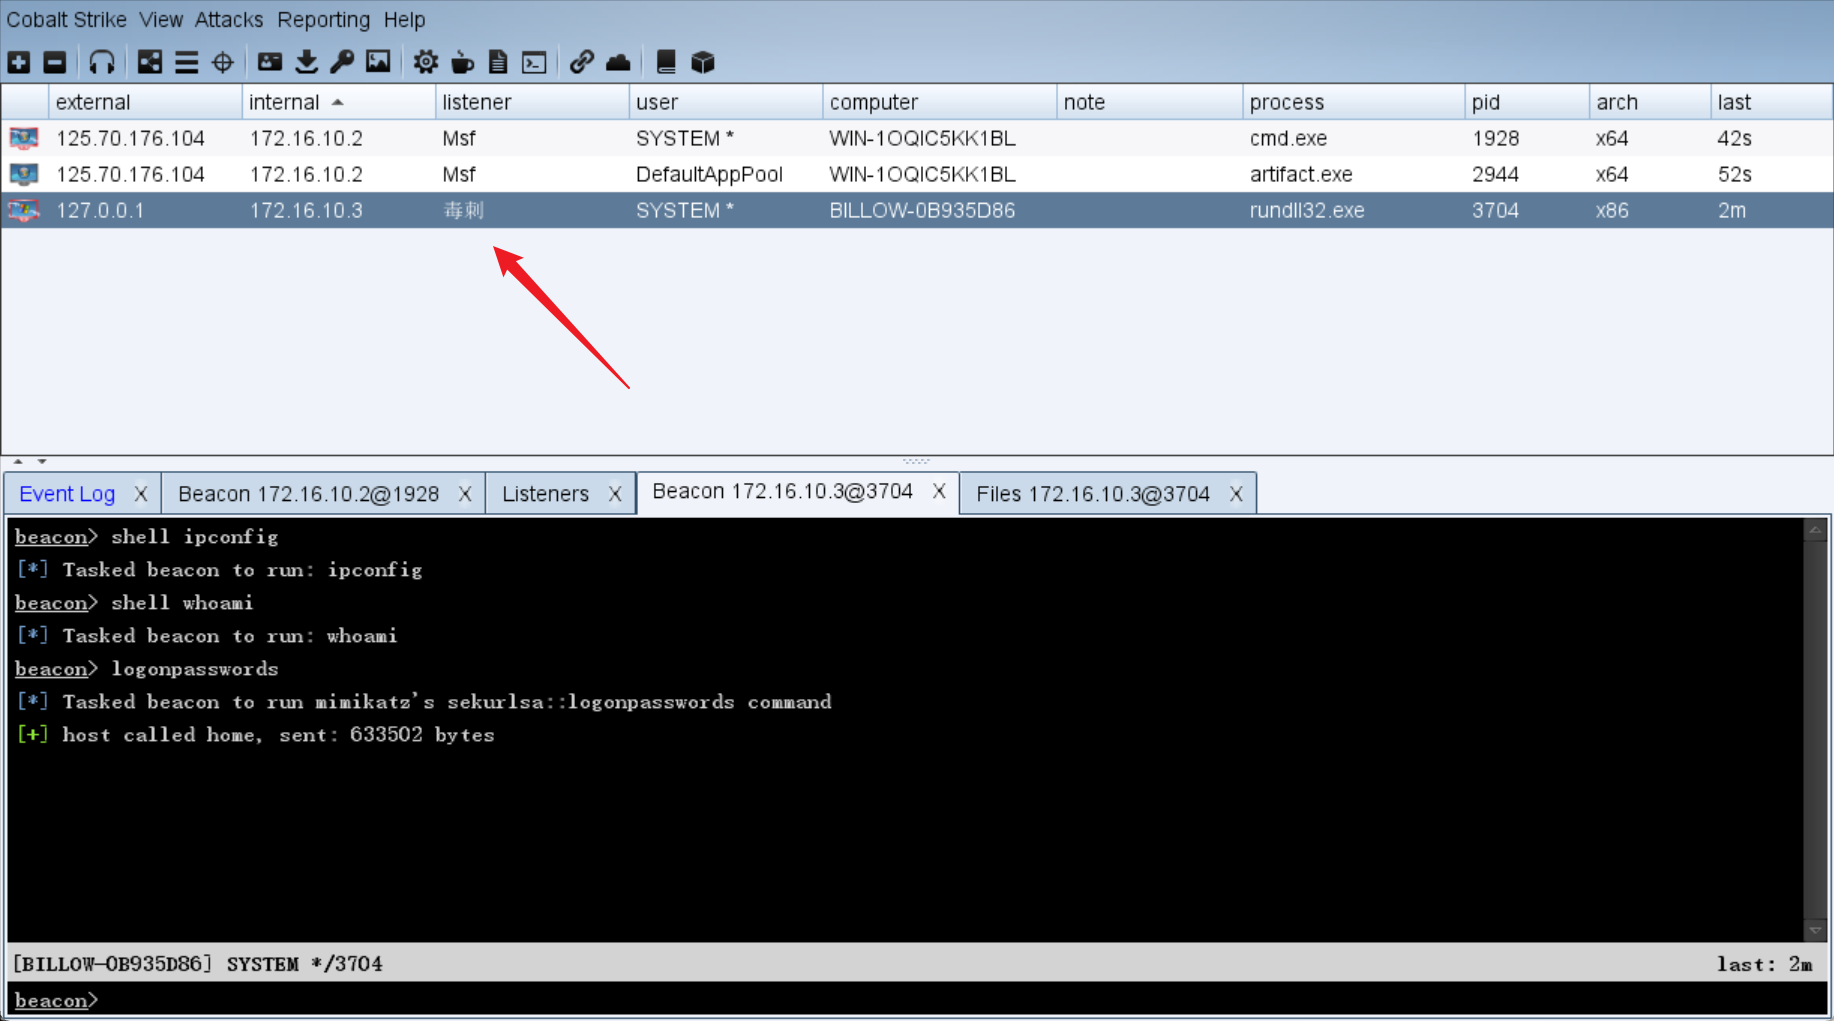Open downloaded files via download arrow icon
This screenshot has height=1021, width=1834.
307,62
